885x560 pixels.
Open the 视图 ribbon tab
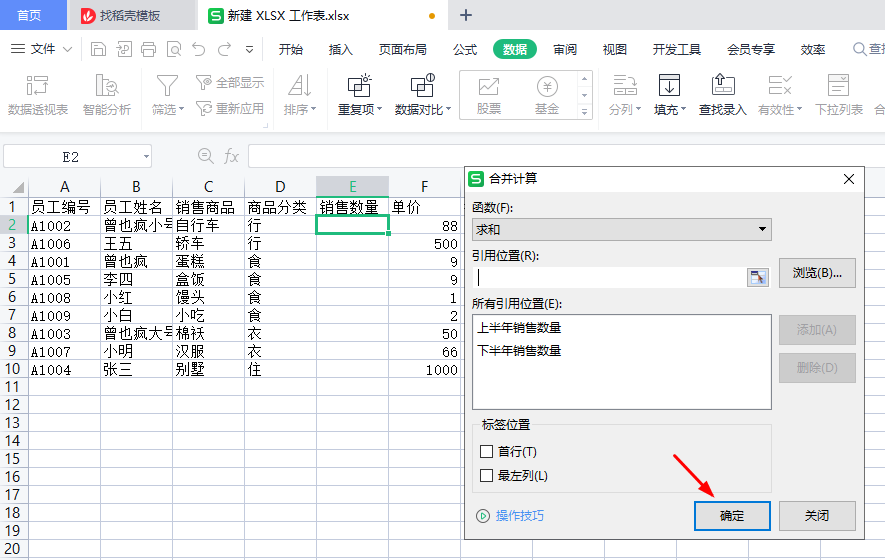tap(615, 50)
